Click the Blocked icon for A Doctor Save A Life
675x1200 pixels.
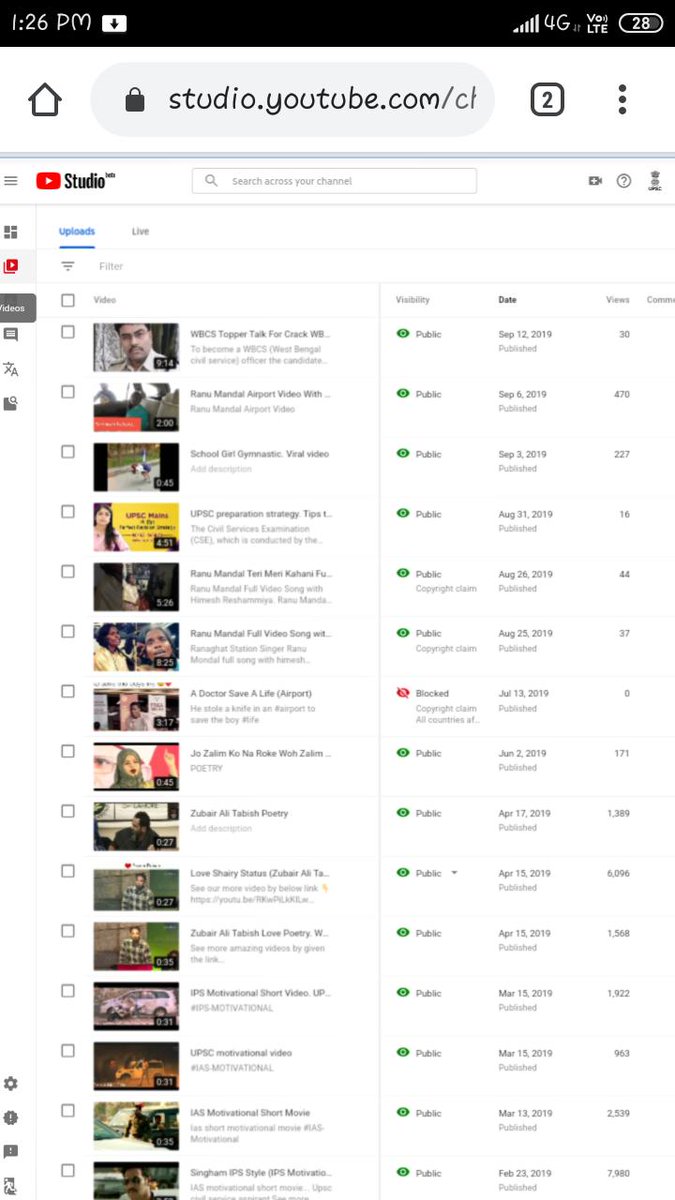click(x=403, y=693)
